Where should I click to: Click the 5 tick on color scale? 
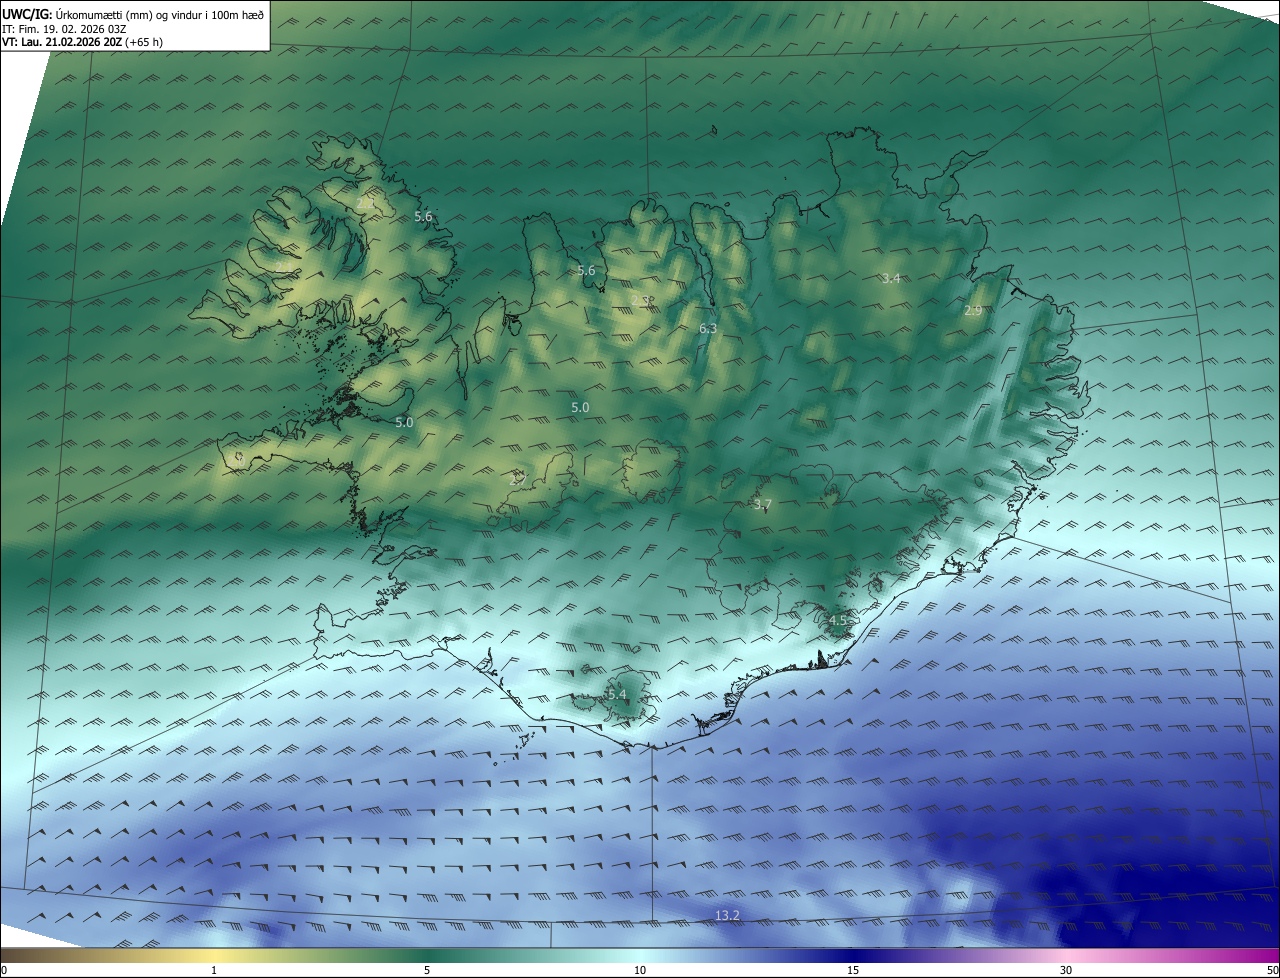427,971
